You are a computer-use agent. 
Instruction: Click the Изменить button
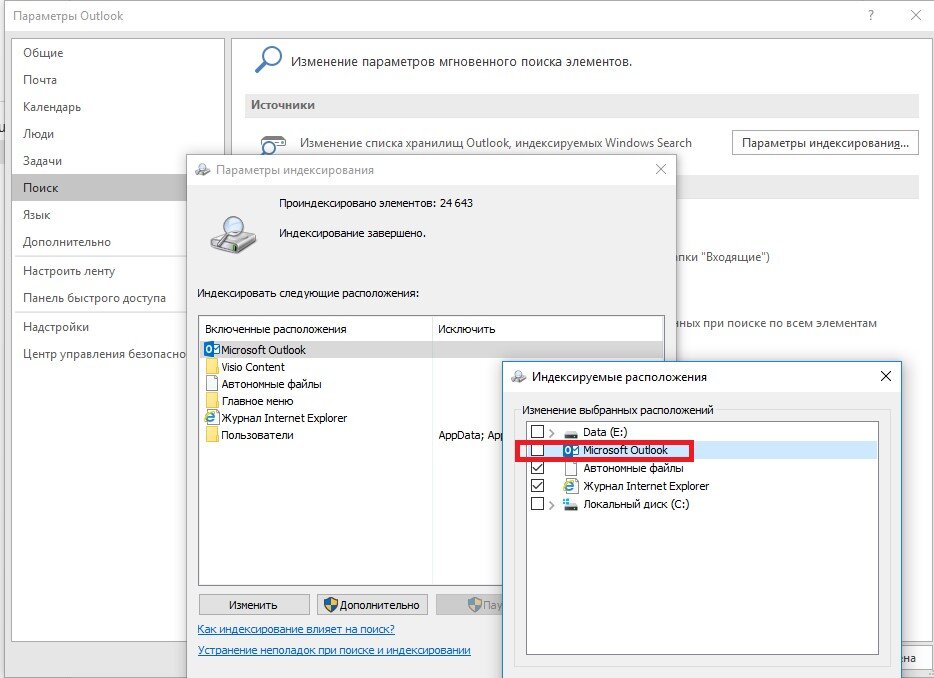254,605
